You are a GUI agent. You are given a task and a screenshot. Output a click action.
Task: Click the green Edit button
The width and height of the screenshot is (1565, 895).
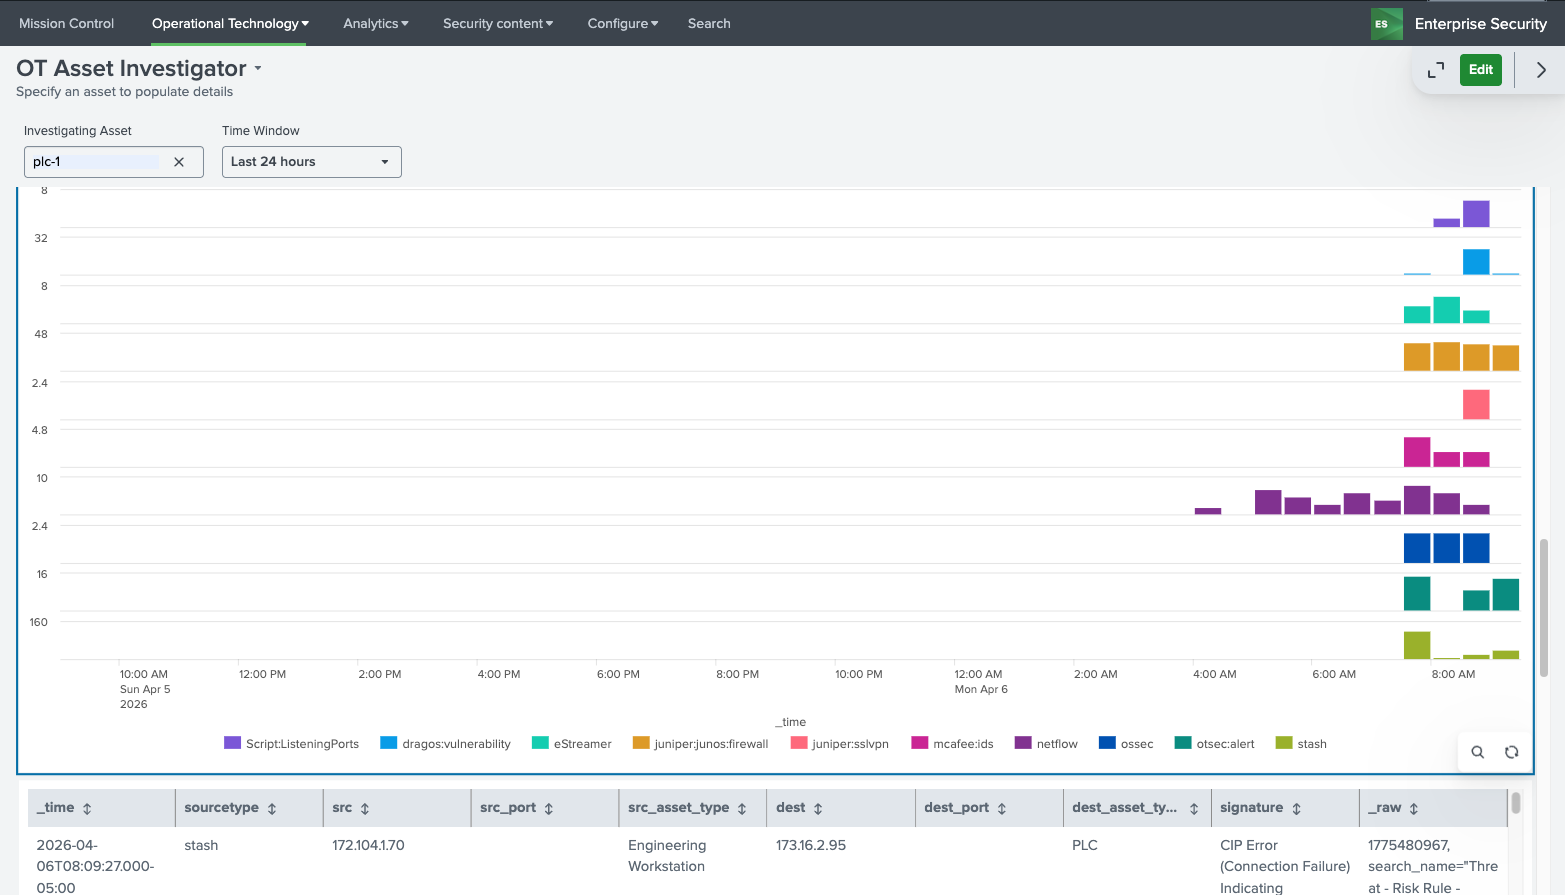coord(1480,70)
